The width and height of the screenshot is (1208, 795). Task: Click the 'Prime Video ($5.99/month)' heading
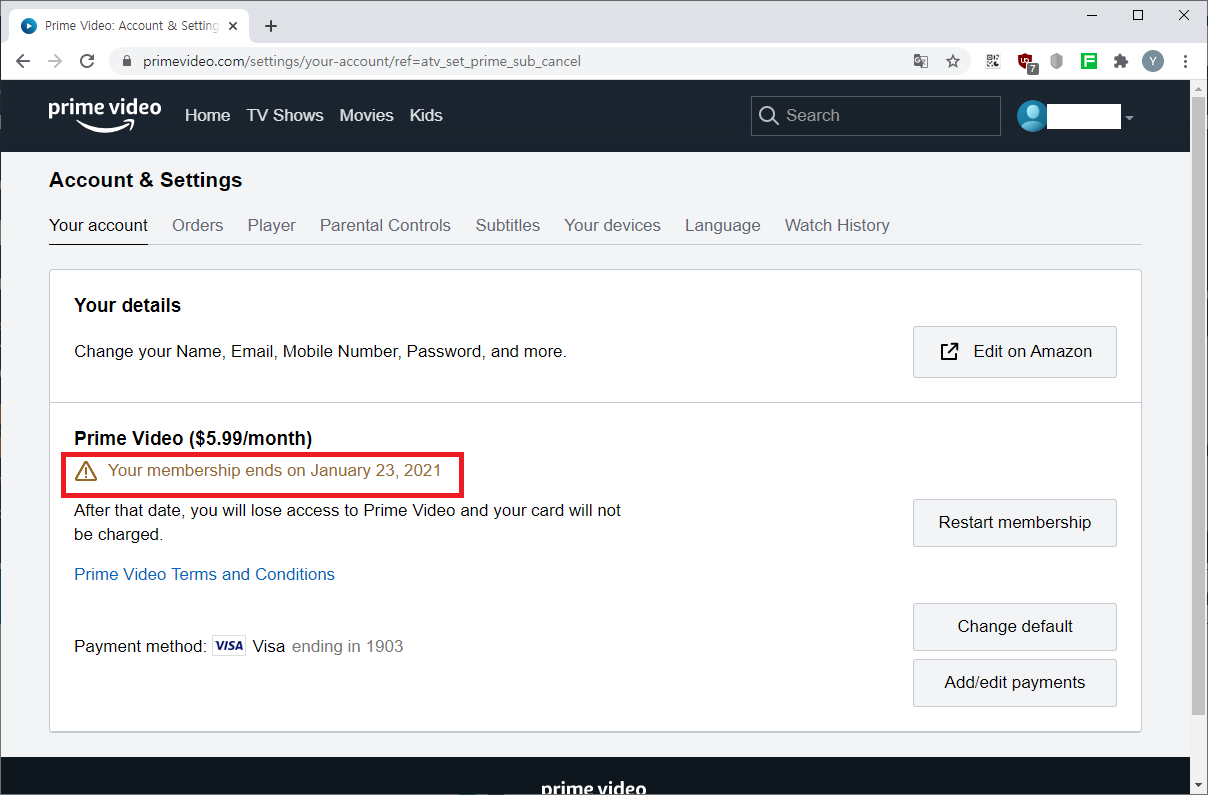(x=193, y=439)
